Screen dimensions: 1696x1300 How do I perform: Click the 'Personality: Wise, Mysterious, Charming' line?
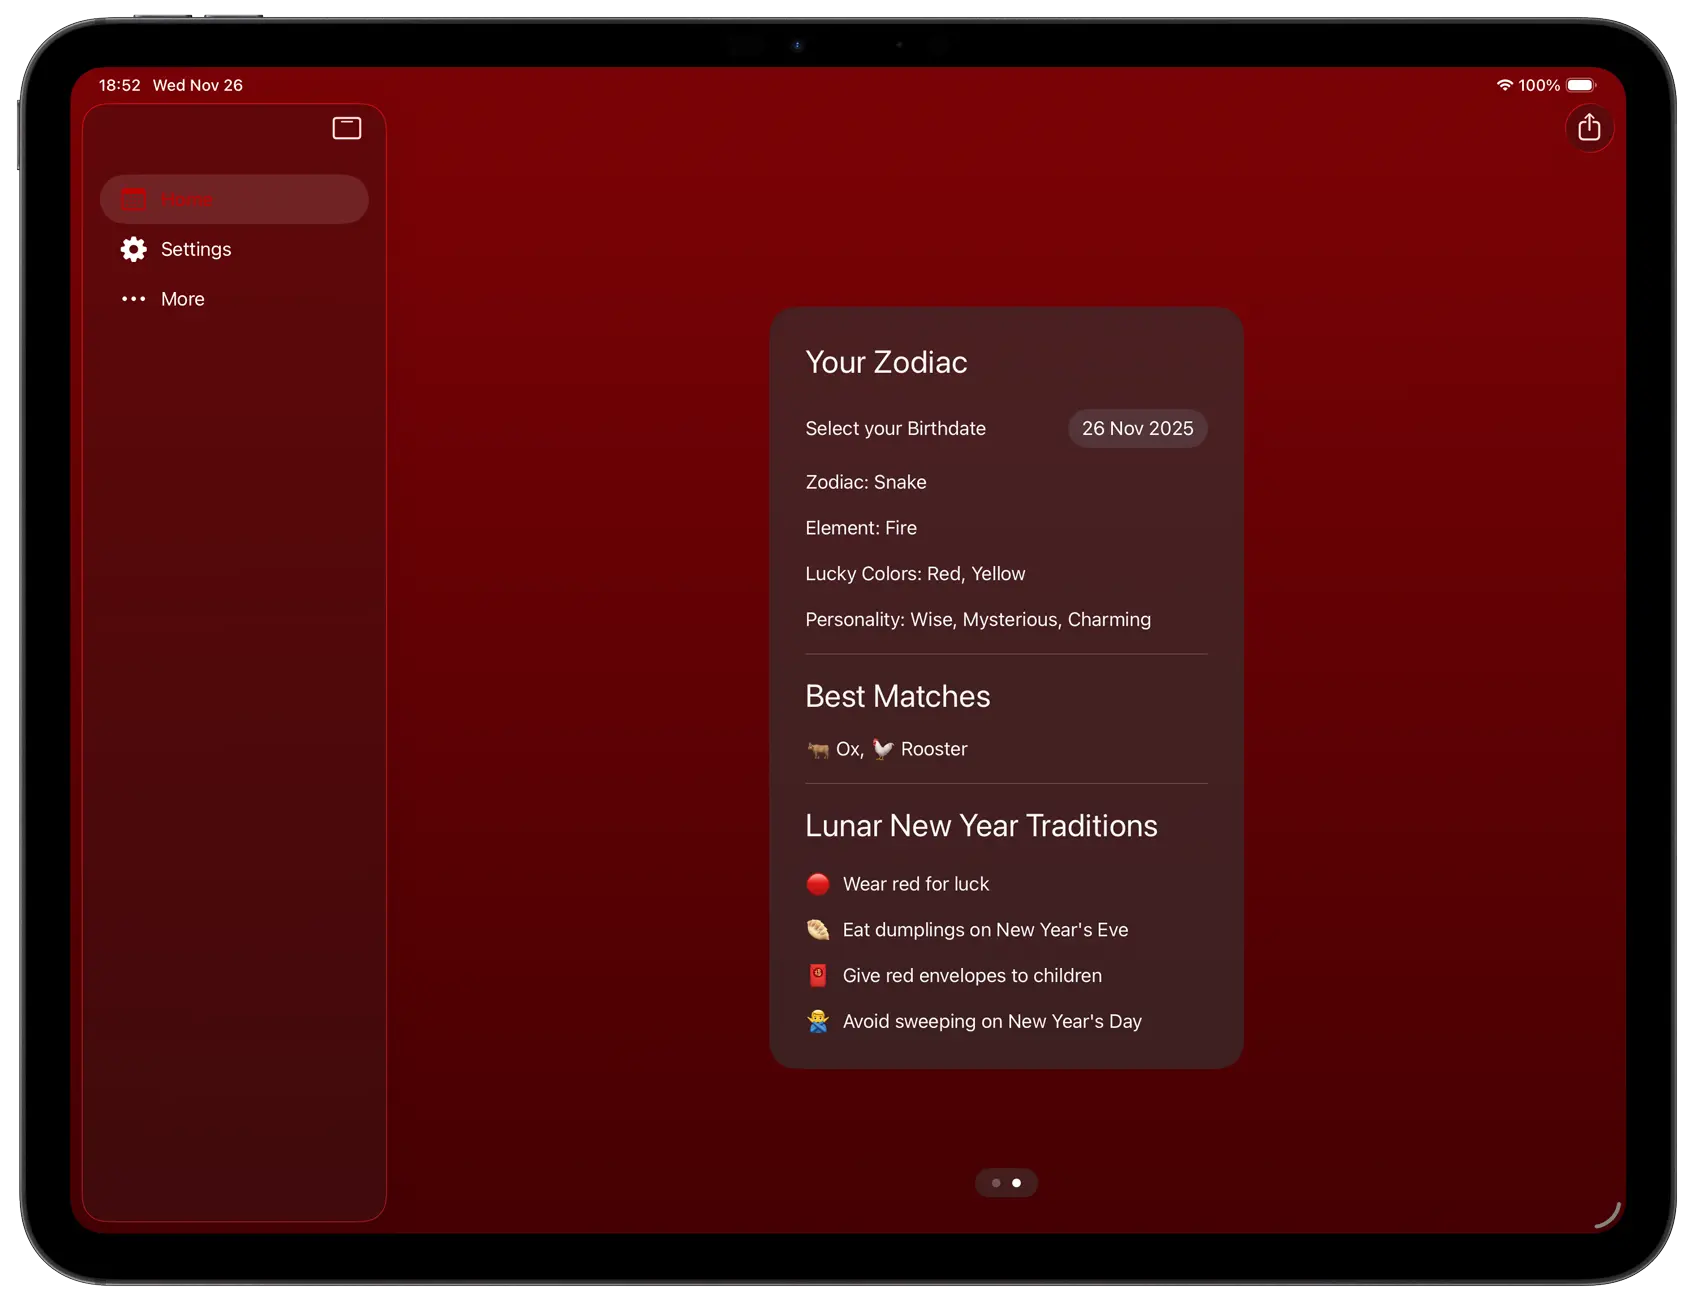(978, 620)
